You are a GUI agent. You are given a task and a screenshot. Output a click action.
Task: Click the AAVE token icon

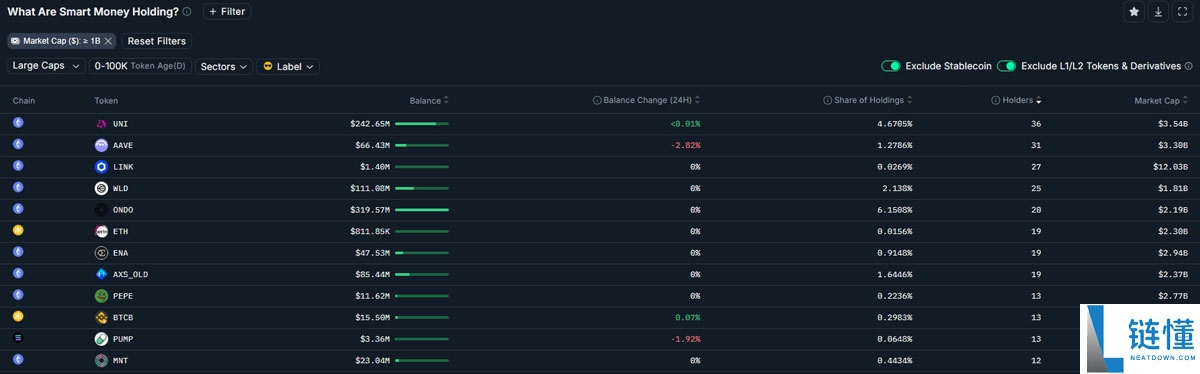101,145
